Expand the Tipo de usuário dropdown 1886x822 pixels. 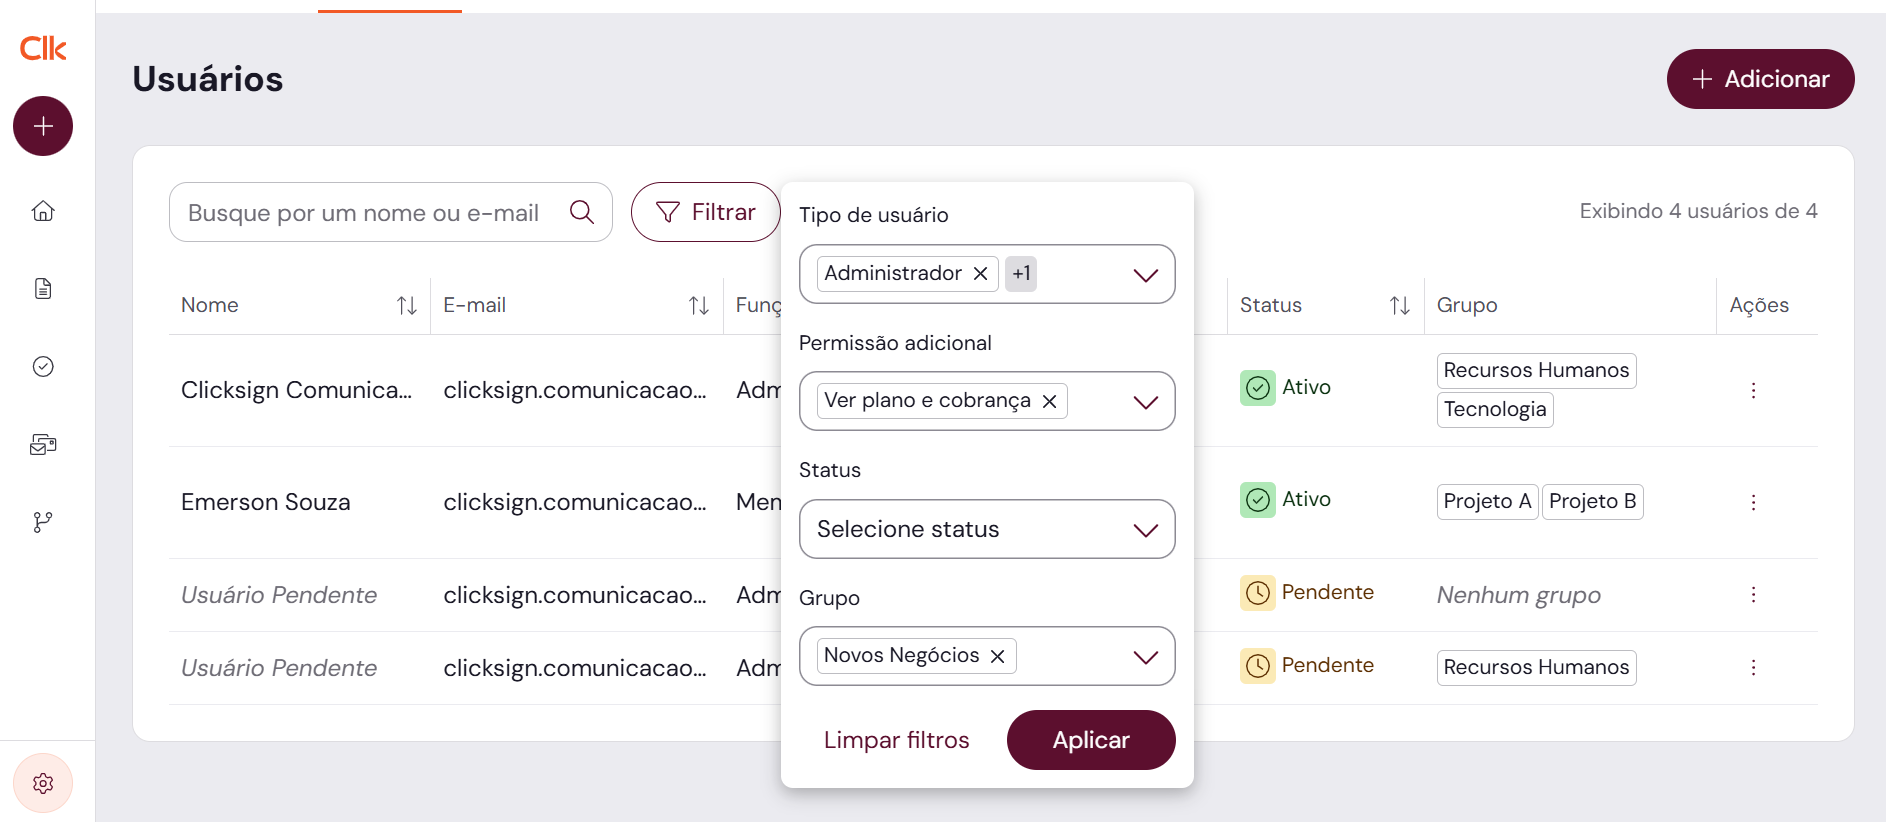coord(1145,275)
